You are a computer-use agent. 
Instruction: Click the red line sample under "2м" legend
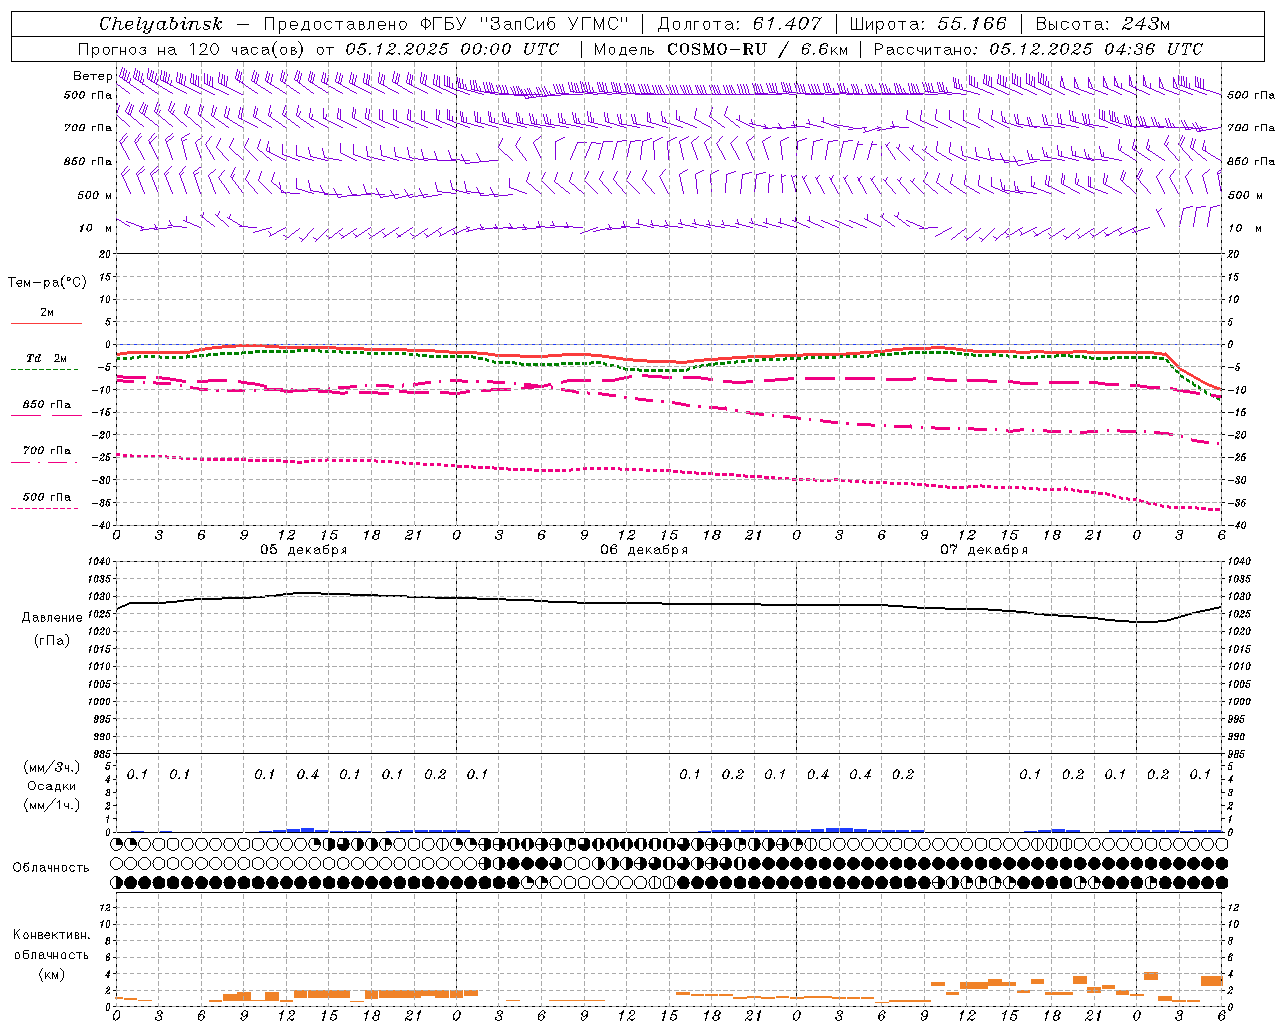[46, 324]
